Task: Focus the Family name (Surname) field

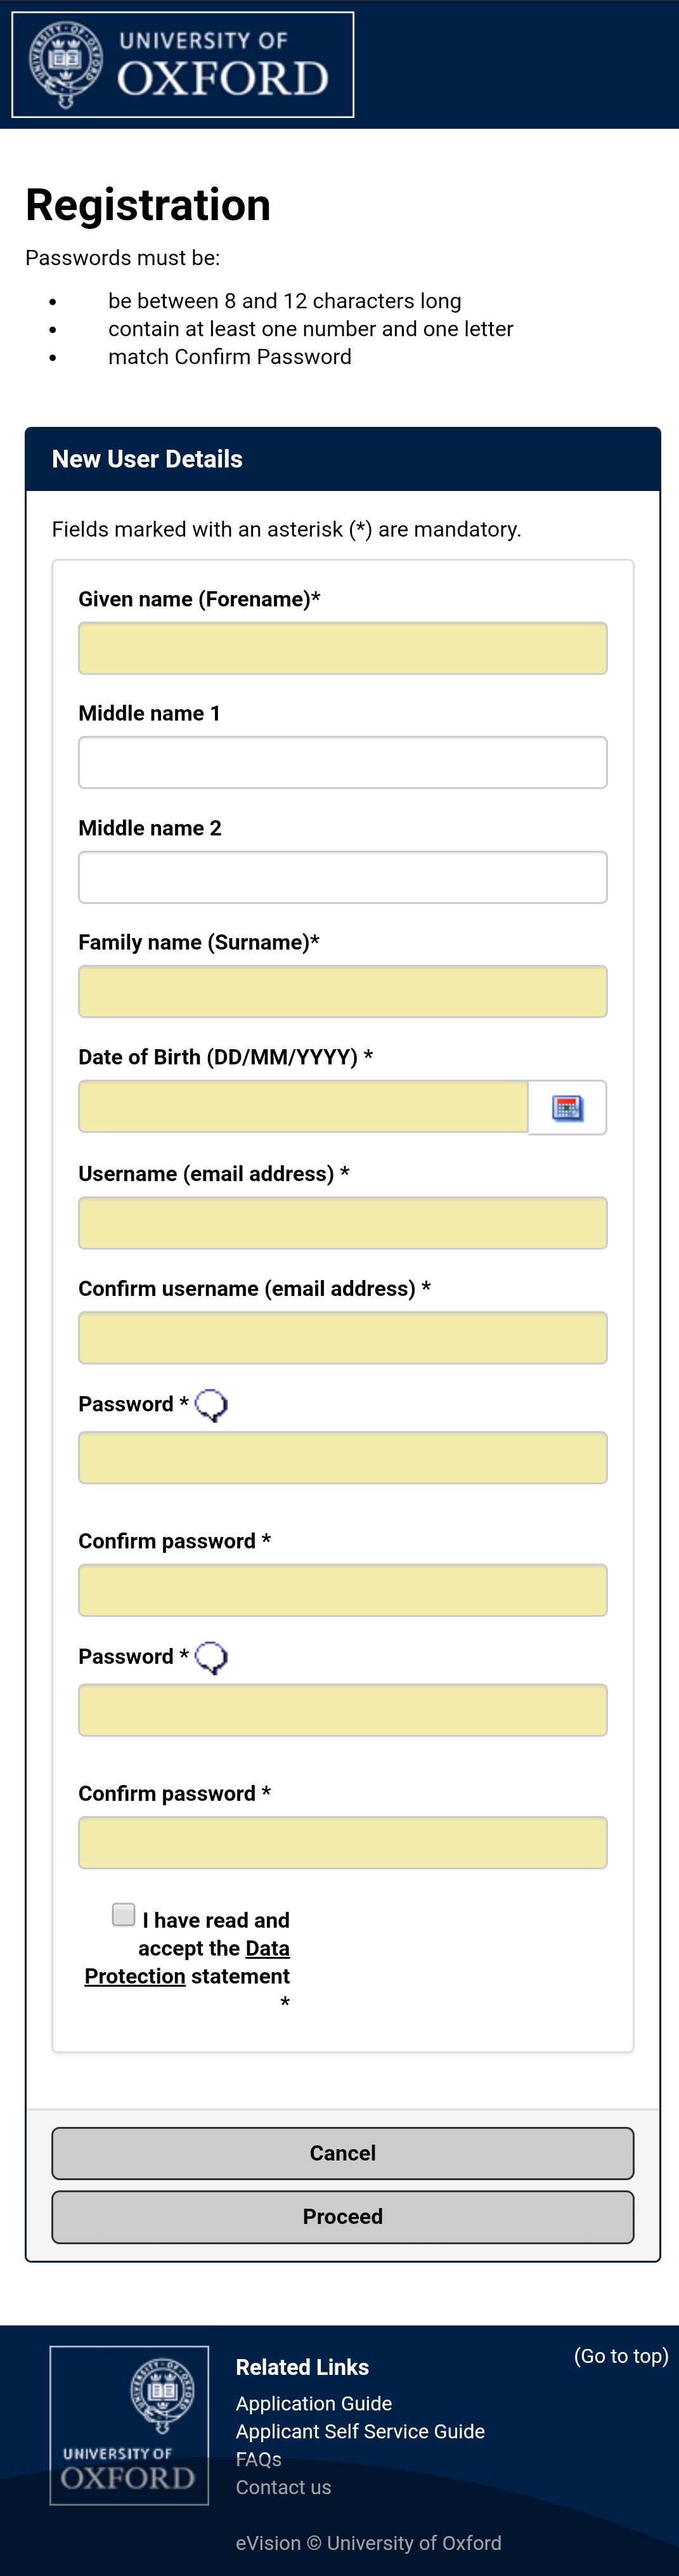Action: point(342,991)
